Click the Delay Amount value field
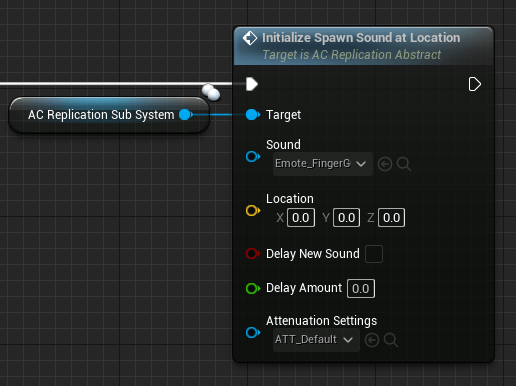This screenshot has height=386, width=516. pos(361,289)
